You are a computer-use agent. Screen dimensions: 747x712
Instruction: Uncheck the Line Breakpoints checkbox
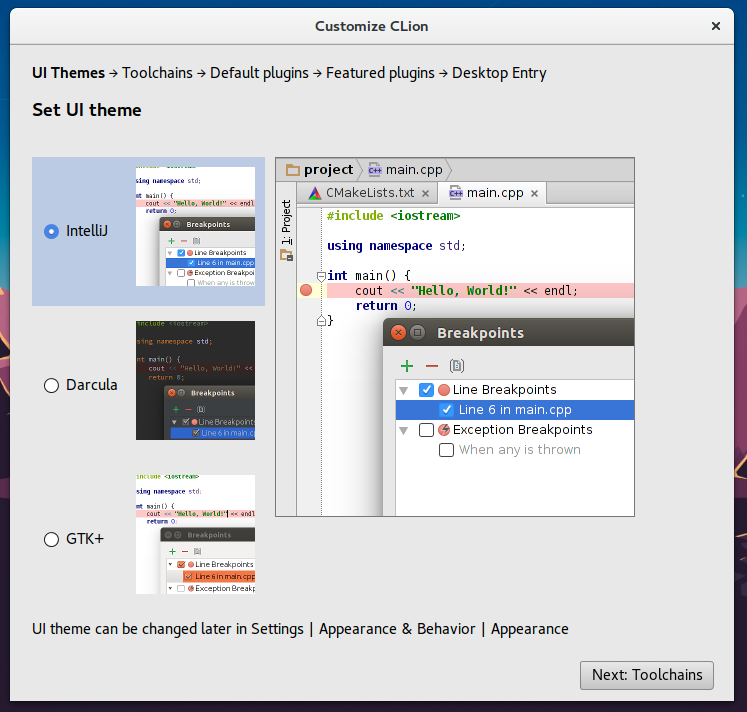(x=426, y=390)
